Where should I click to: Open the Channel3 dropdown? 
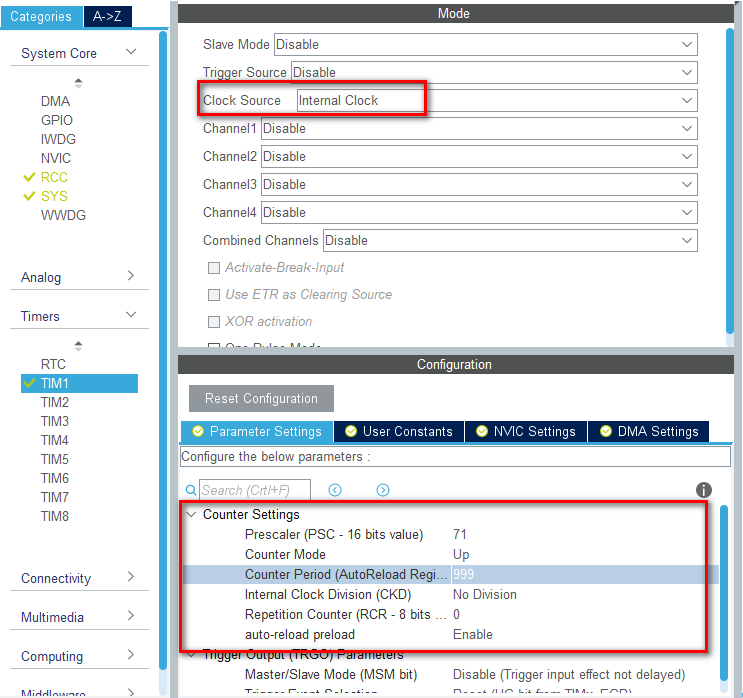[479, 184]
